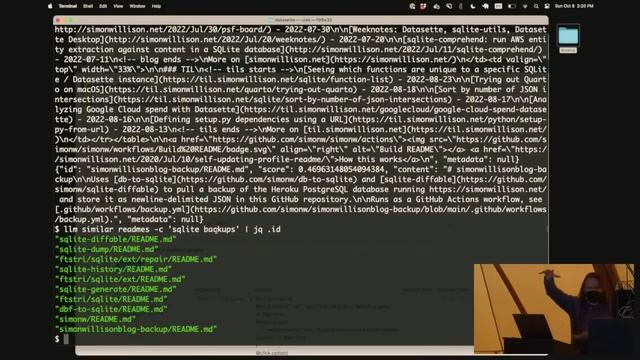Open the Shell menu
Screen dimensions: 640x360
pos(88,6)
